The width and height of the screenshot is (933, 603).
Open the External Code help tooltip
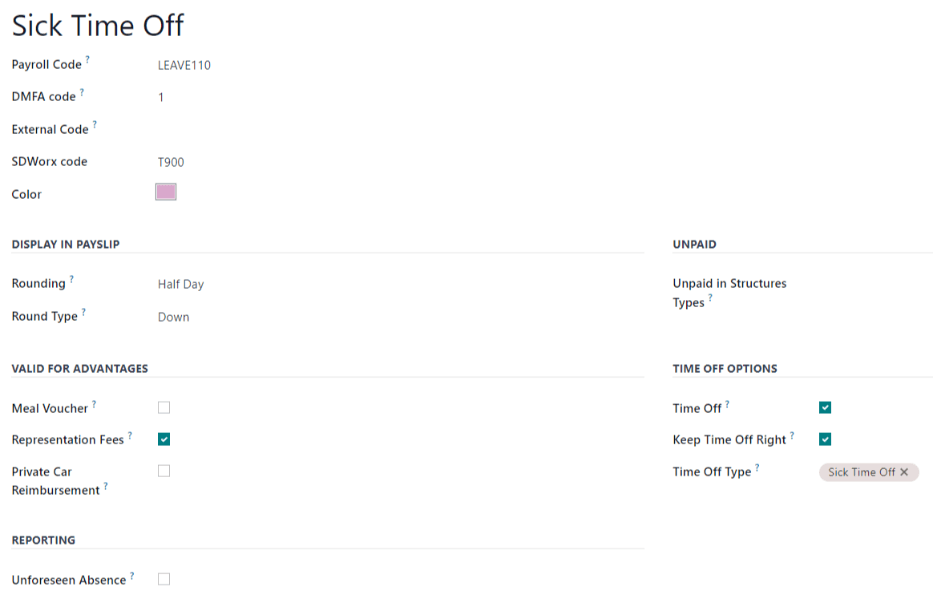[x=95, y=124]
